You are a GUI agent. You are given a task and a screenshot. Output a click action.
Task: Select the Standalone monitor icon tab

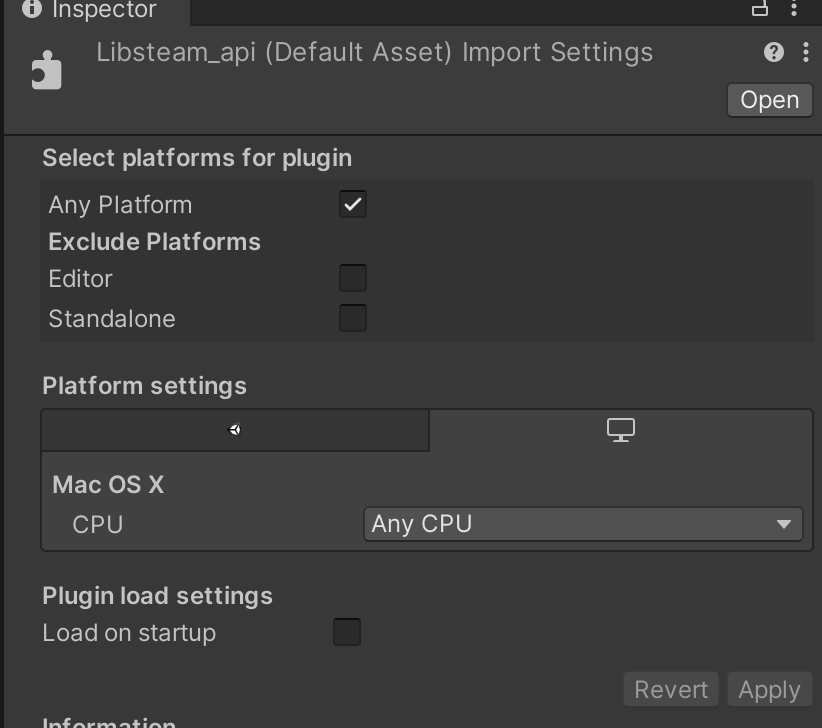coord(620,428)
